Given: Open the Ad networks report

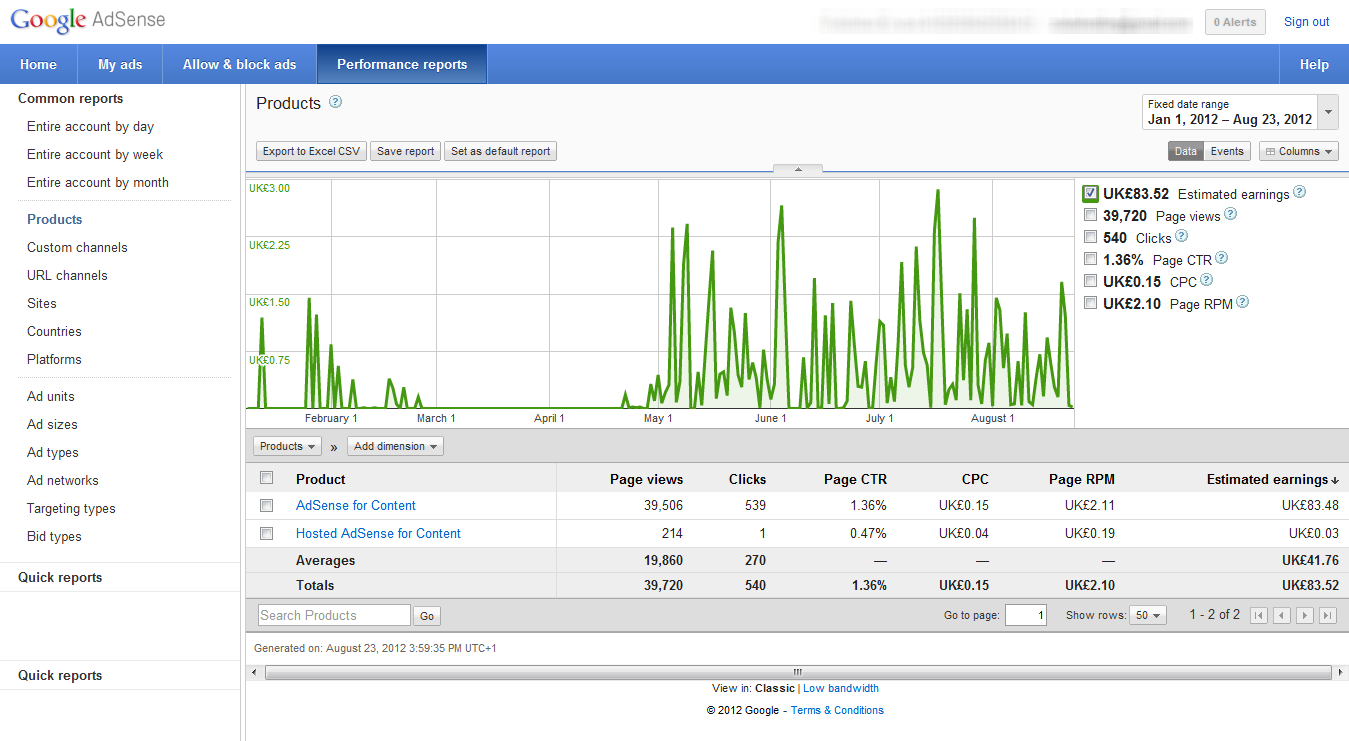Looking at the screenshot, I should (x=63, y=481).
